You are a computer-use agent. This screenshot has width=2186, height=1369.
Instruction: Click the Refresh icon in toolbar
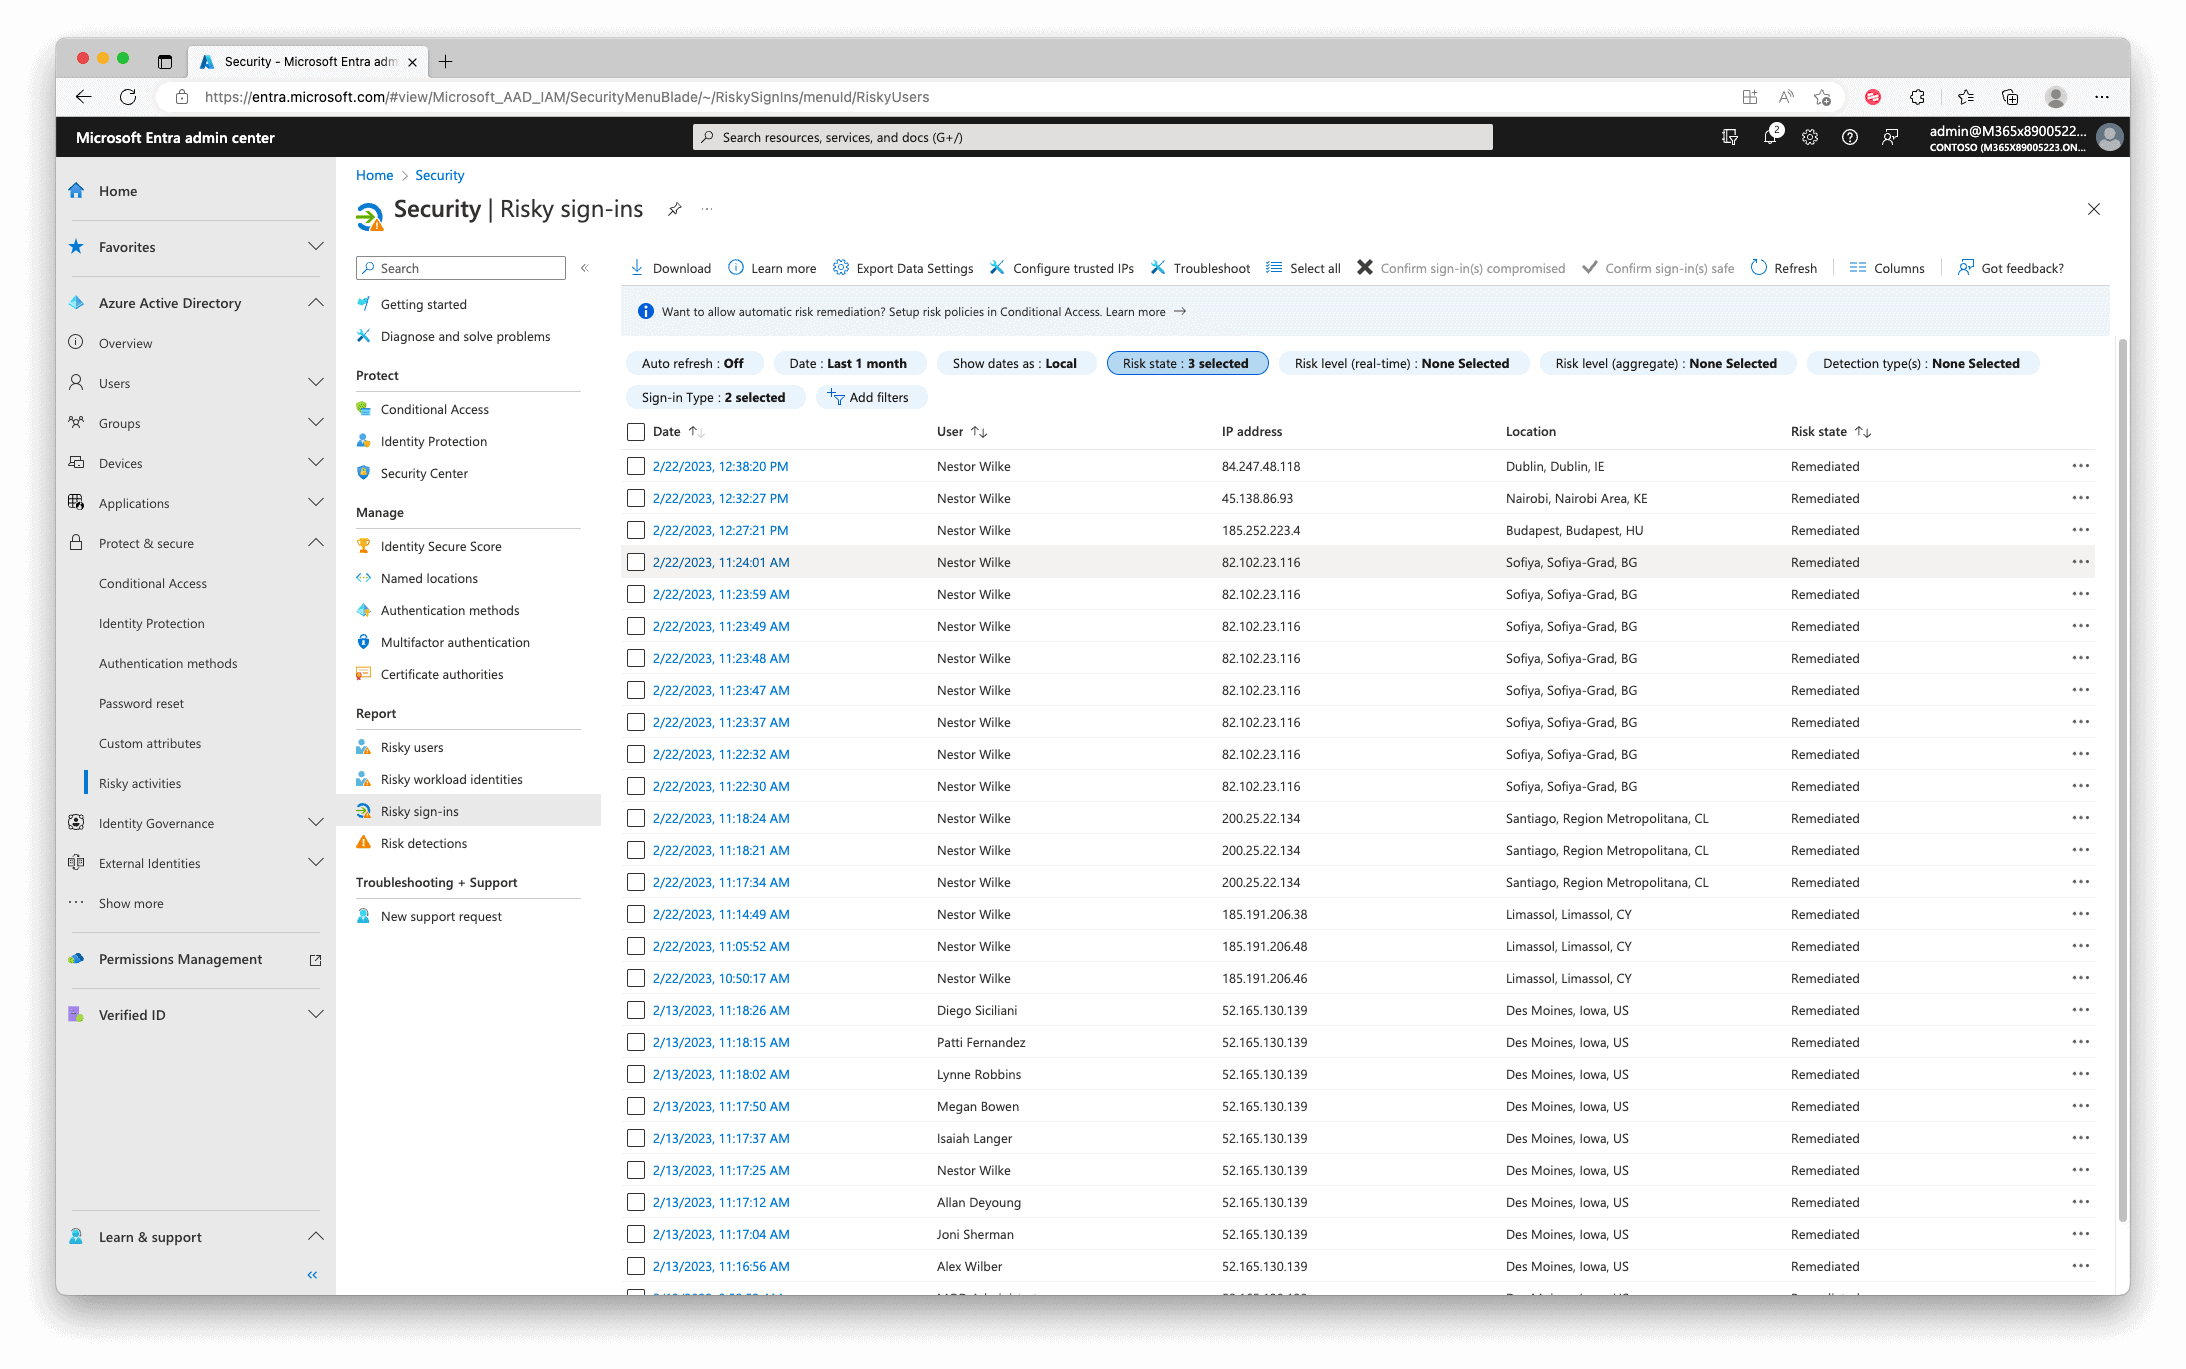point(1759,268)
